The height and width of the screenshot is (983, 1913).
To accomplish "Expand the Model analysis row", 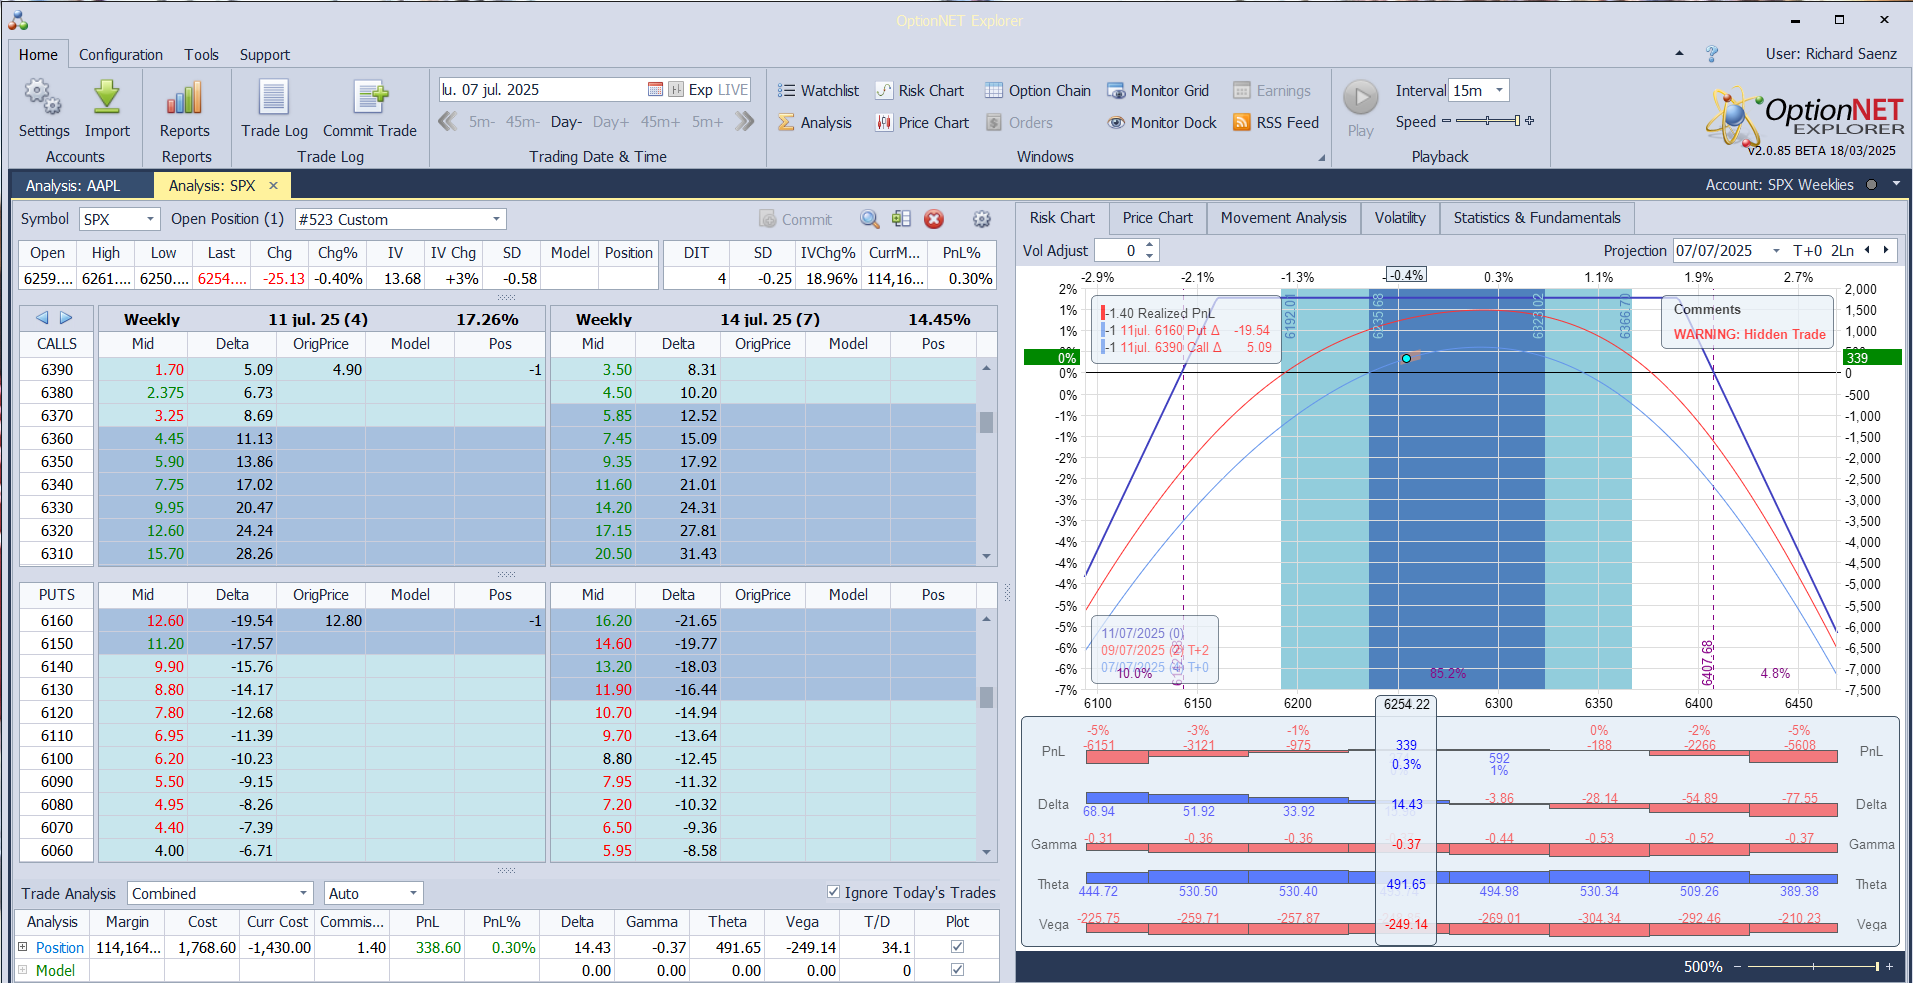I will [x=23, y=970].
